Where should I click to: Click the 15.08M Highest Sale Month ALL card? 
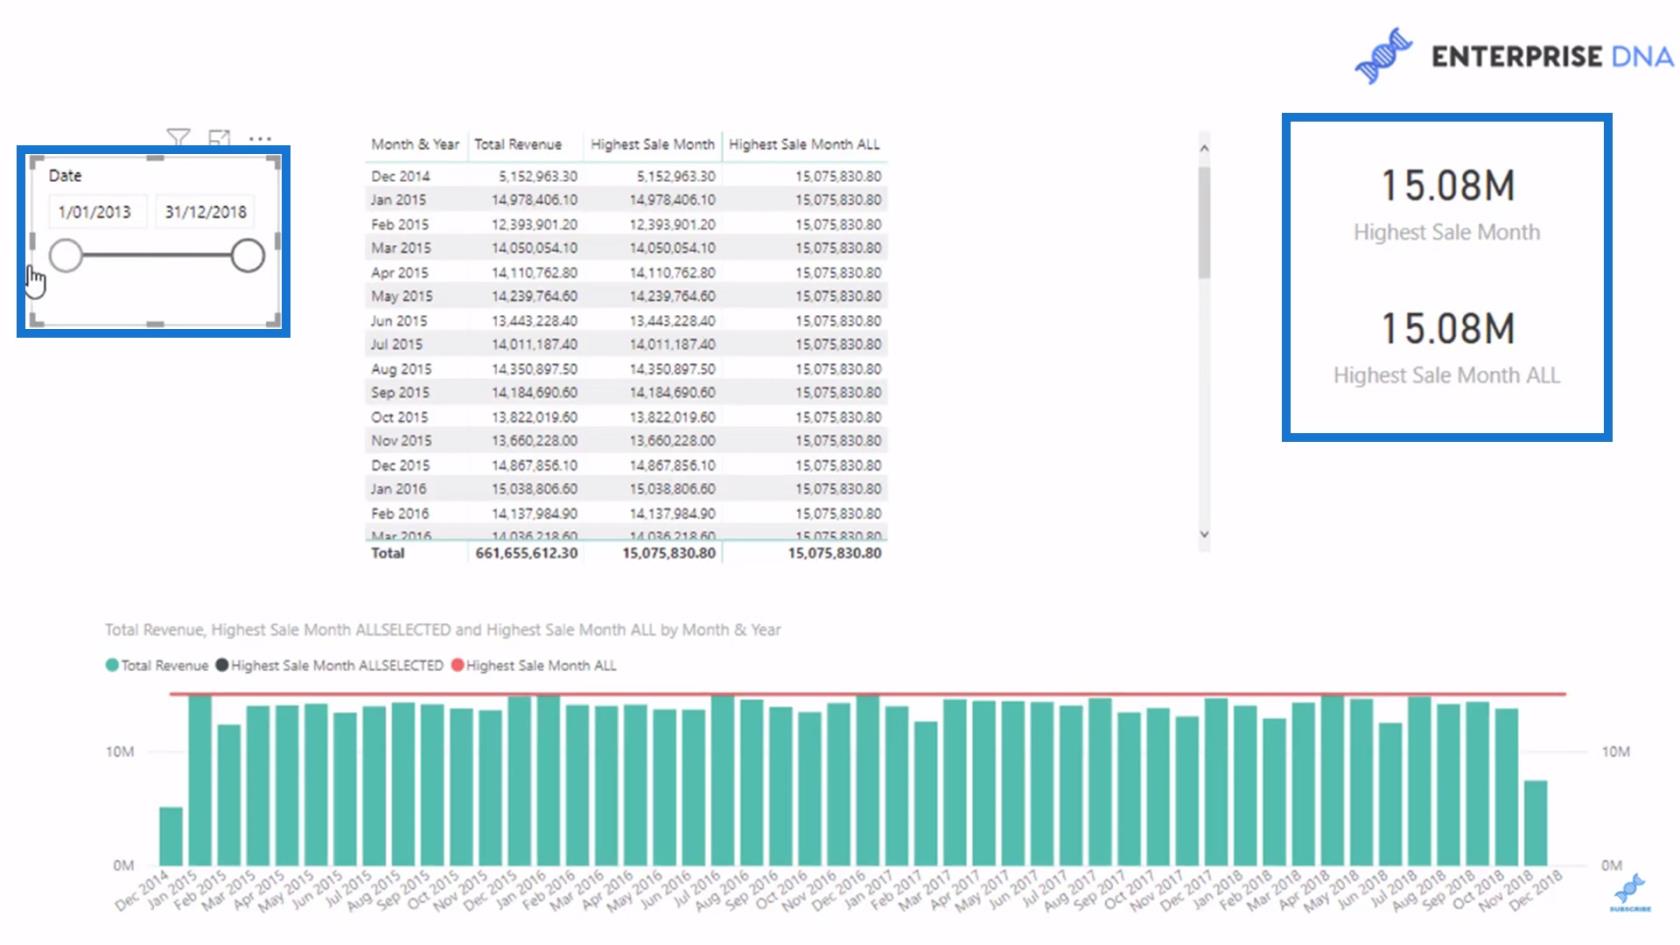[1447, 347]
